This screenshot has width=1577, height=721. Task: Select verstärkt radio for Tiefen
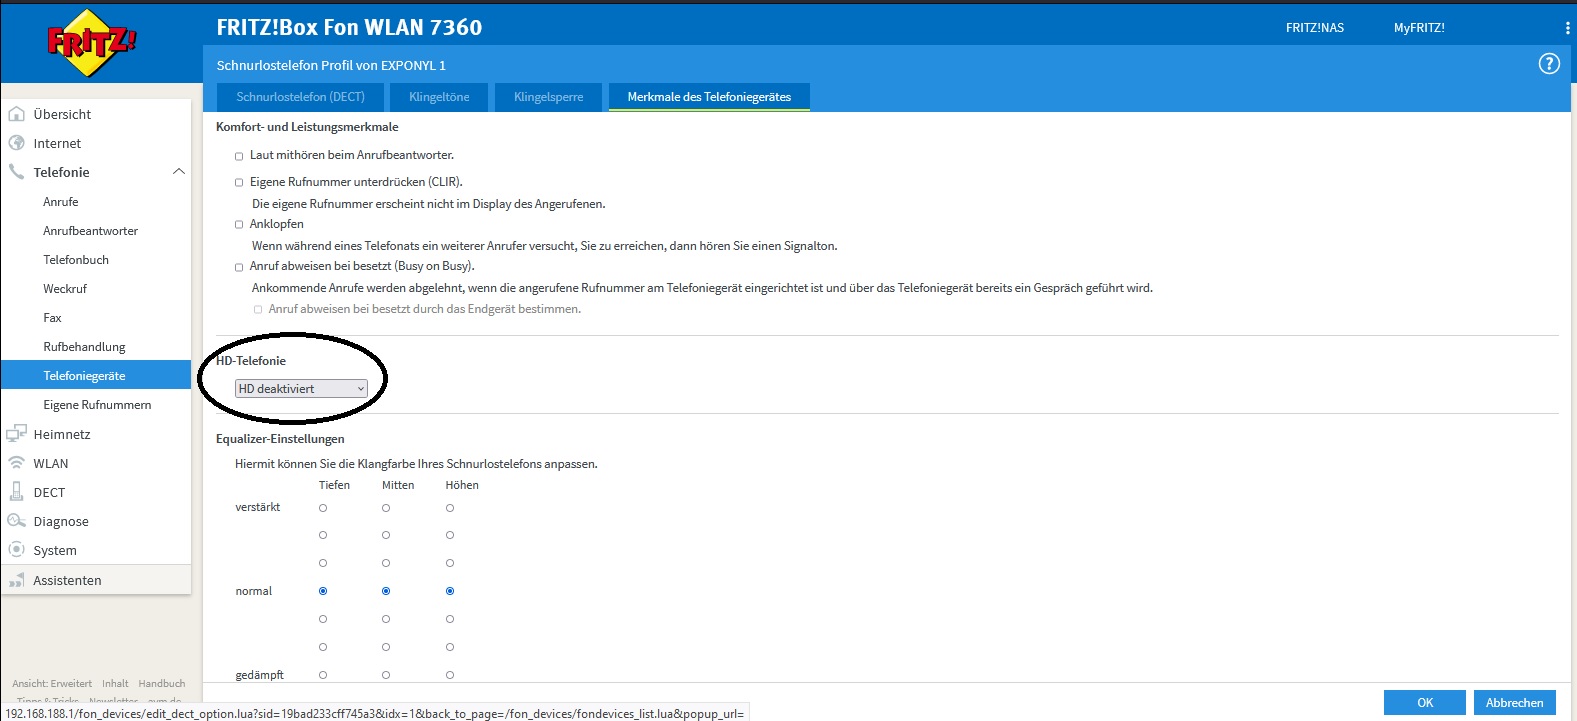click(323, 508)
